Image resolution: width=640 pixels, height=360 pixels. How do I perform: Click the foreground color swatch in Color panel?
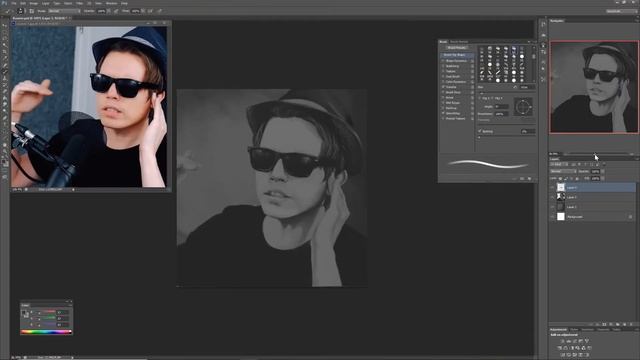(23, 312)
